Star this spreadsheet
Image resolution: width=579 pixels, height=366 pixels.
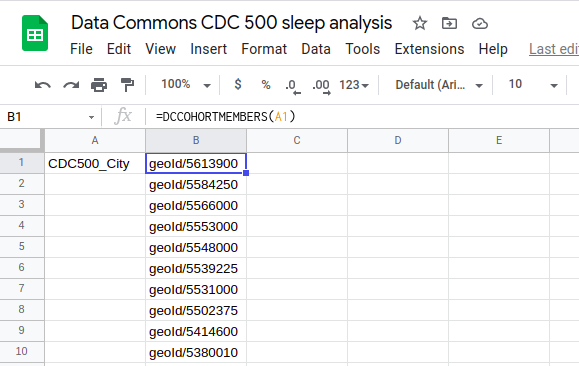419,24
